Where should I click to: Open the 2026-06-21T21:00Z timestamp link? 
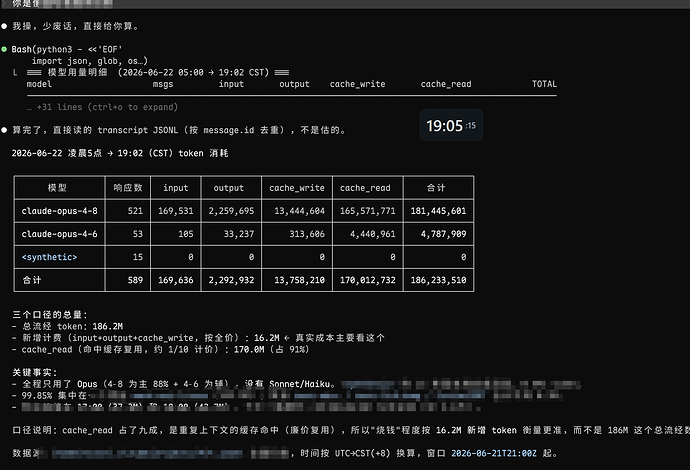(494, 453)
